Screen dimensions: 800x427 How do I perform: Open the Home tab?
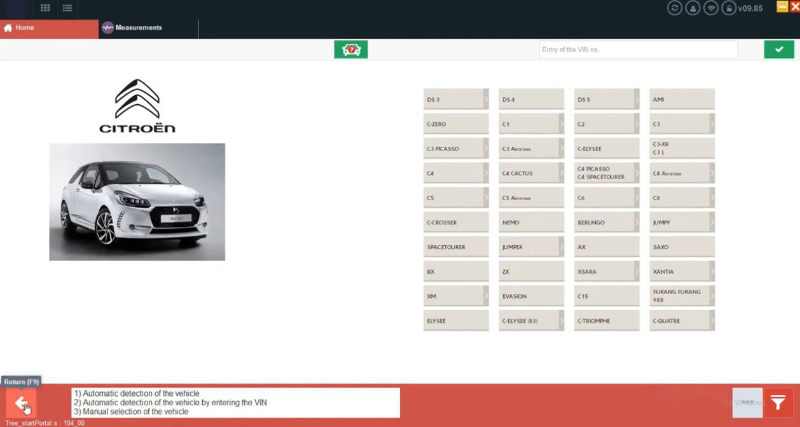pos(49,28)
